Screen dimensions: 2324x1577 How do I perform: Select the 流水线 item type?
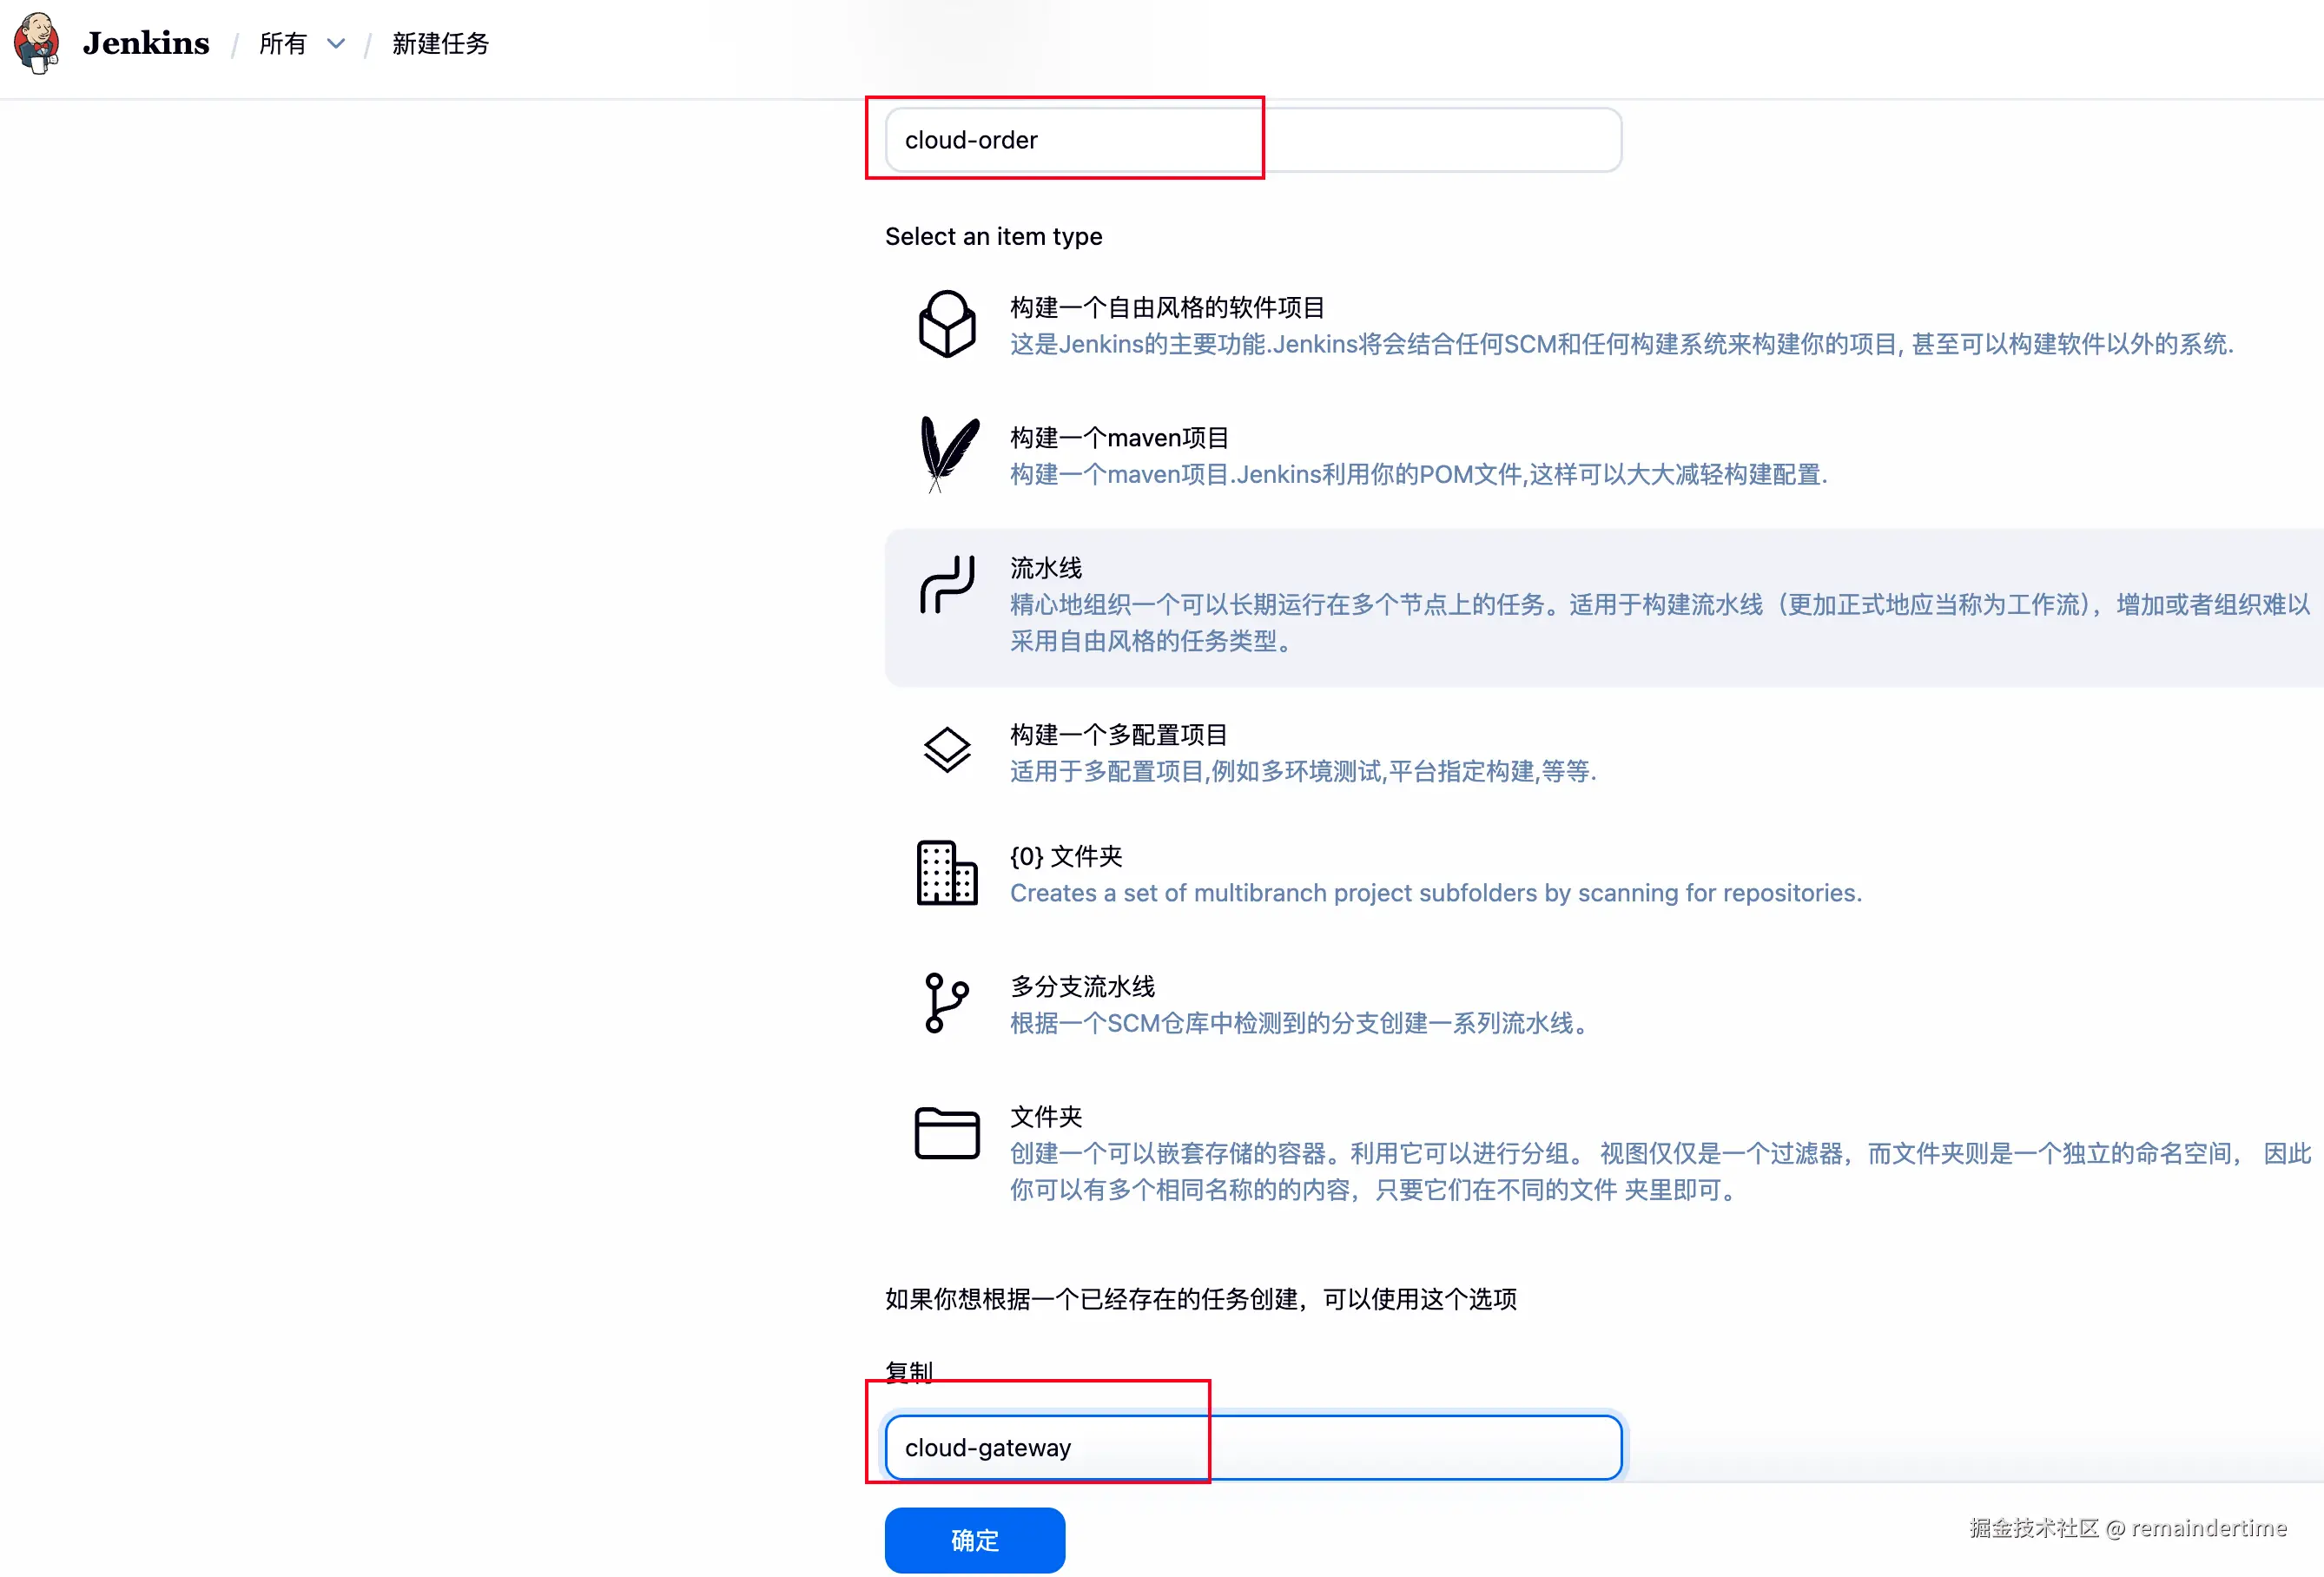point(1045,568)
